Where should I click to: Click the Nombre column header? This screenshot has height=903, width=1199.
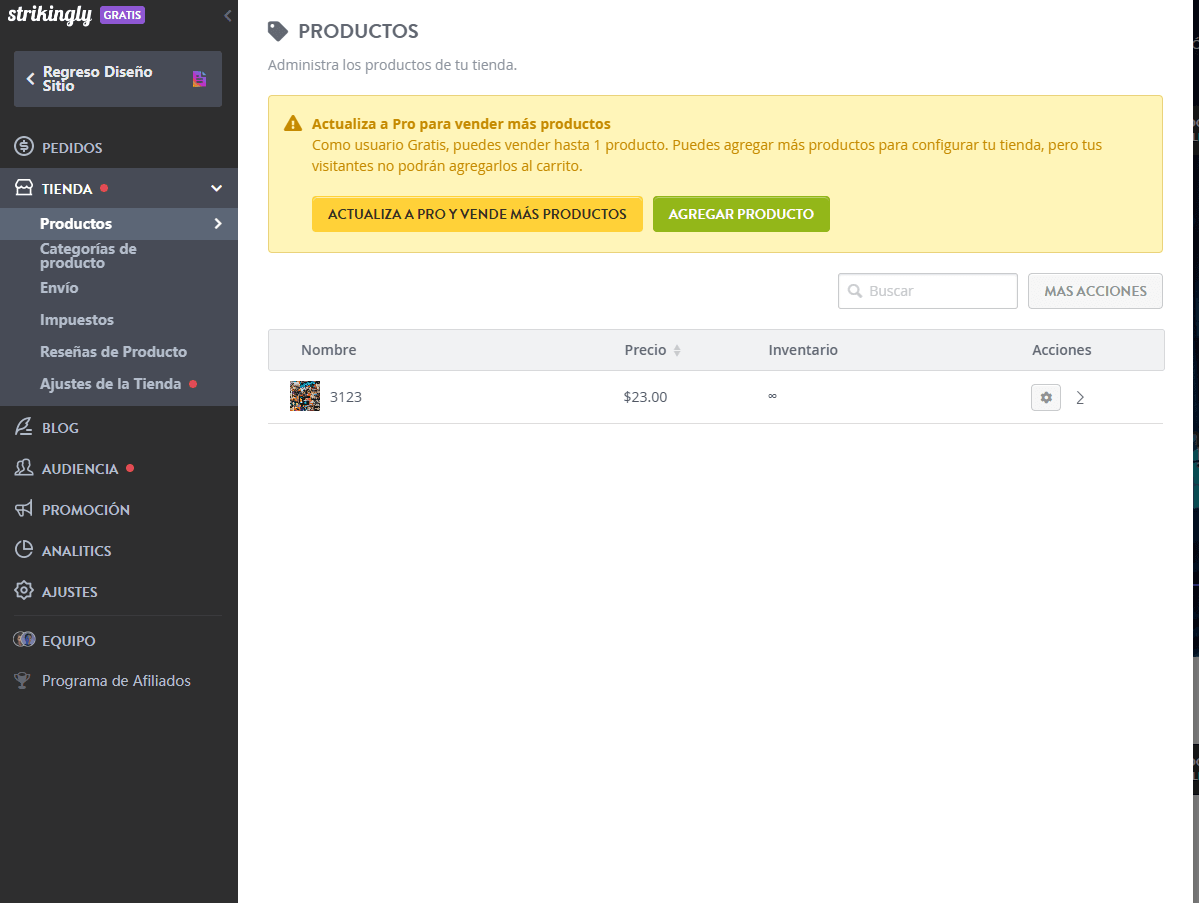tap(329, 349)
